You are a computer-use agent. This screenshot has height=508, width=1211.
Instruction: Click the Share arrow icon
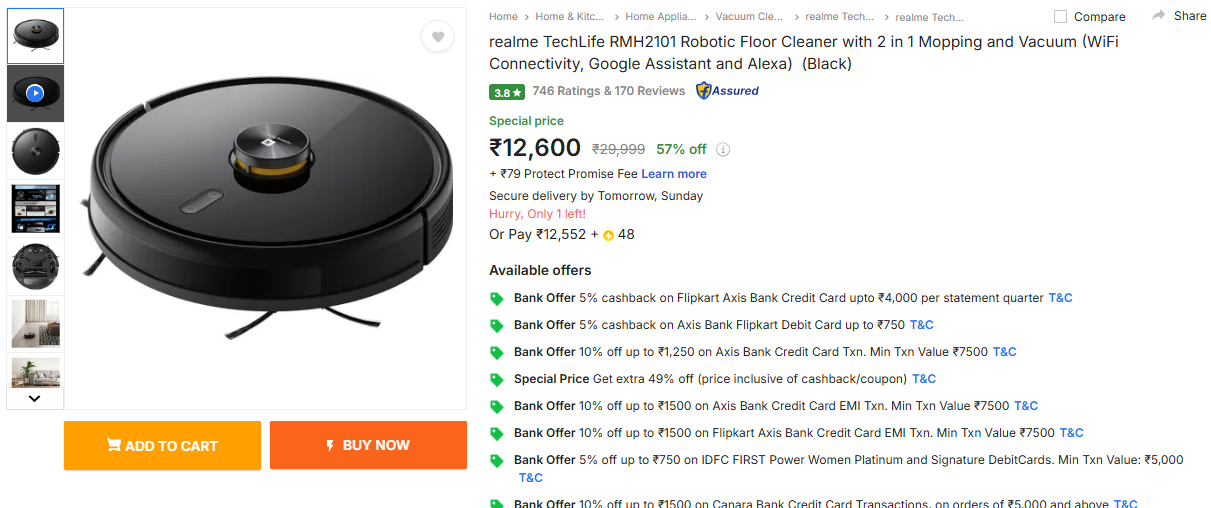[1159, 15]
